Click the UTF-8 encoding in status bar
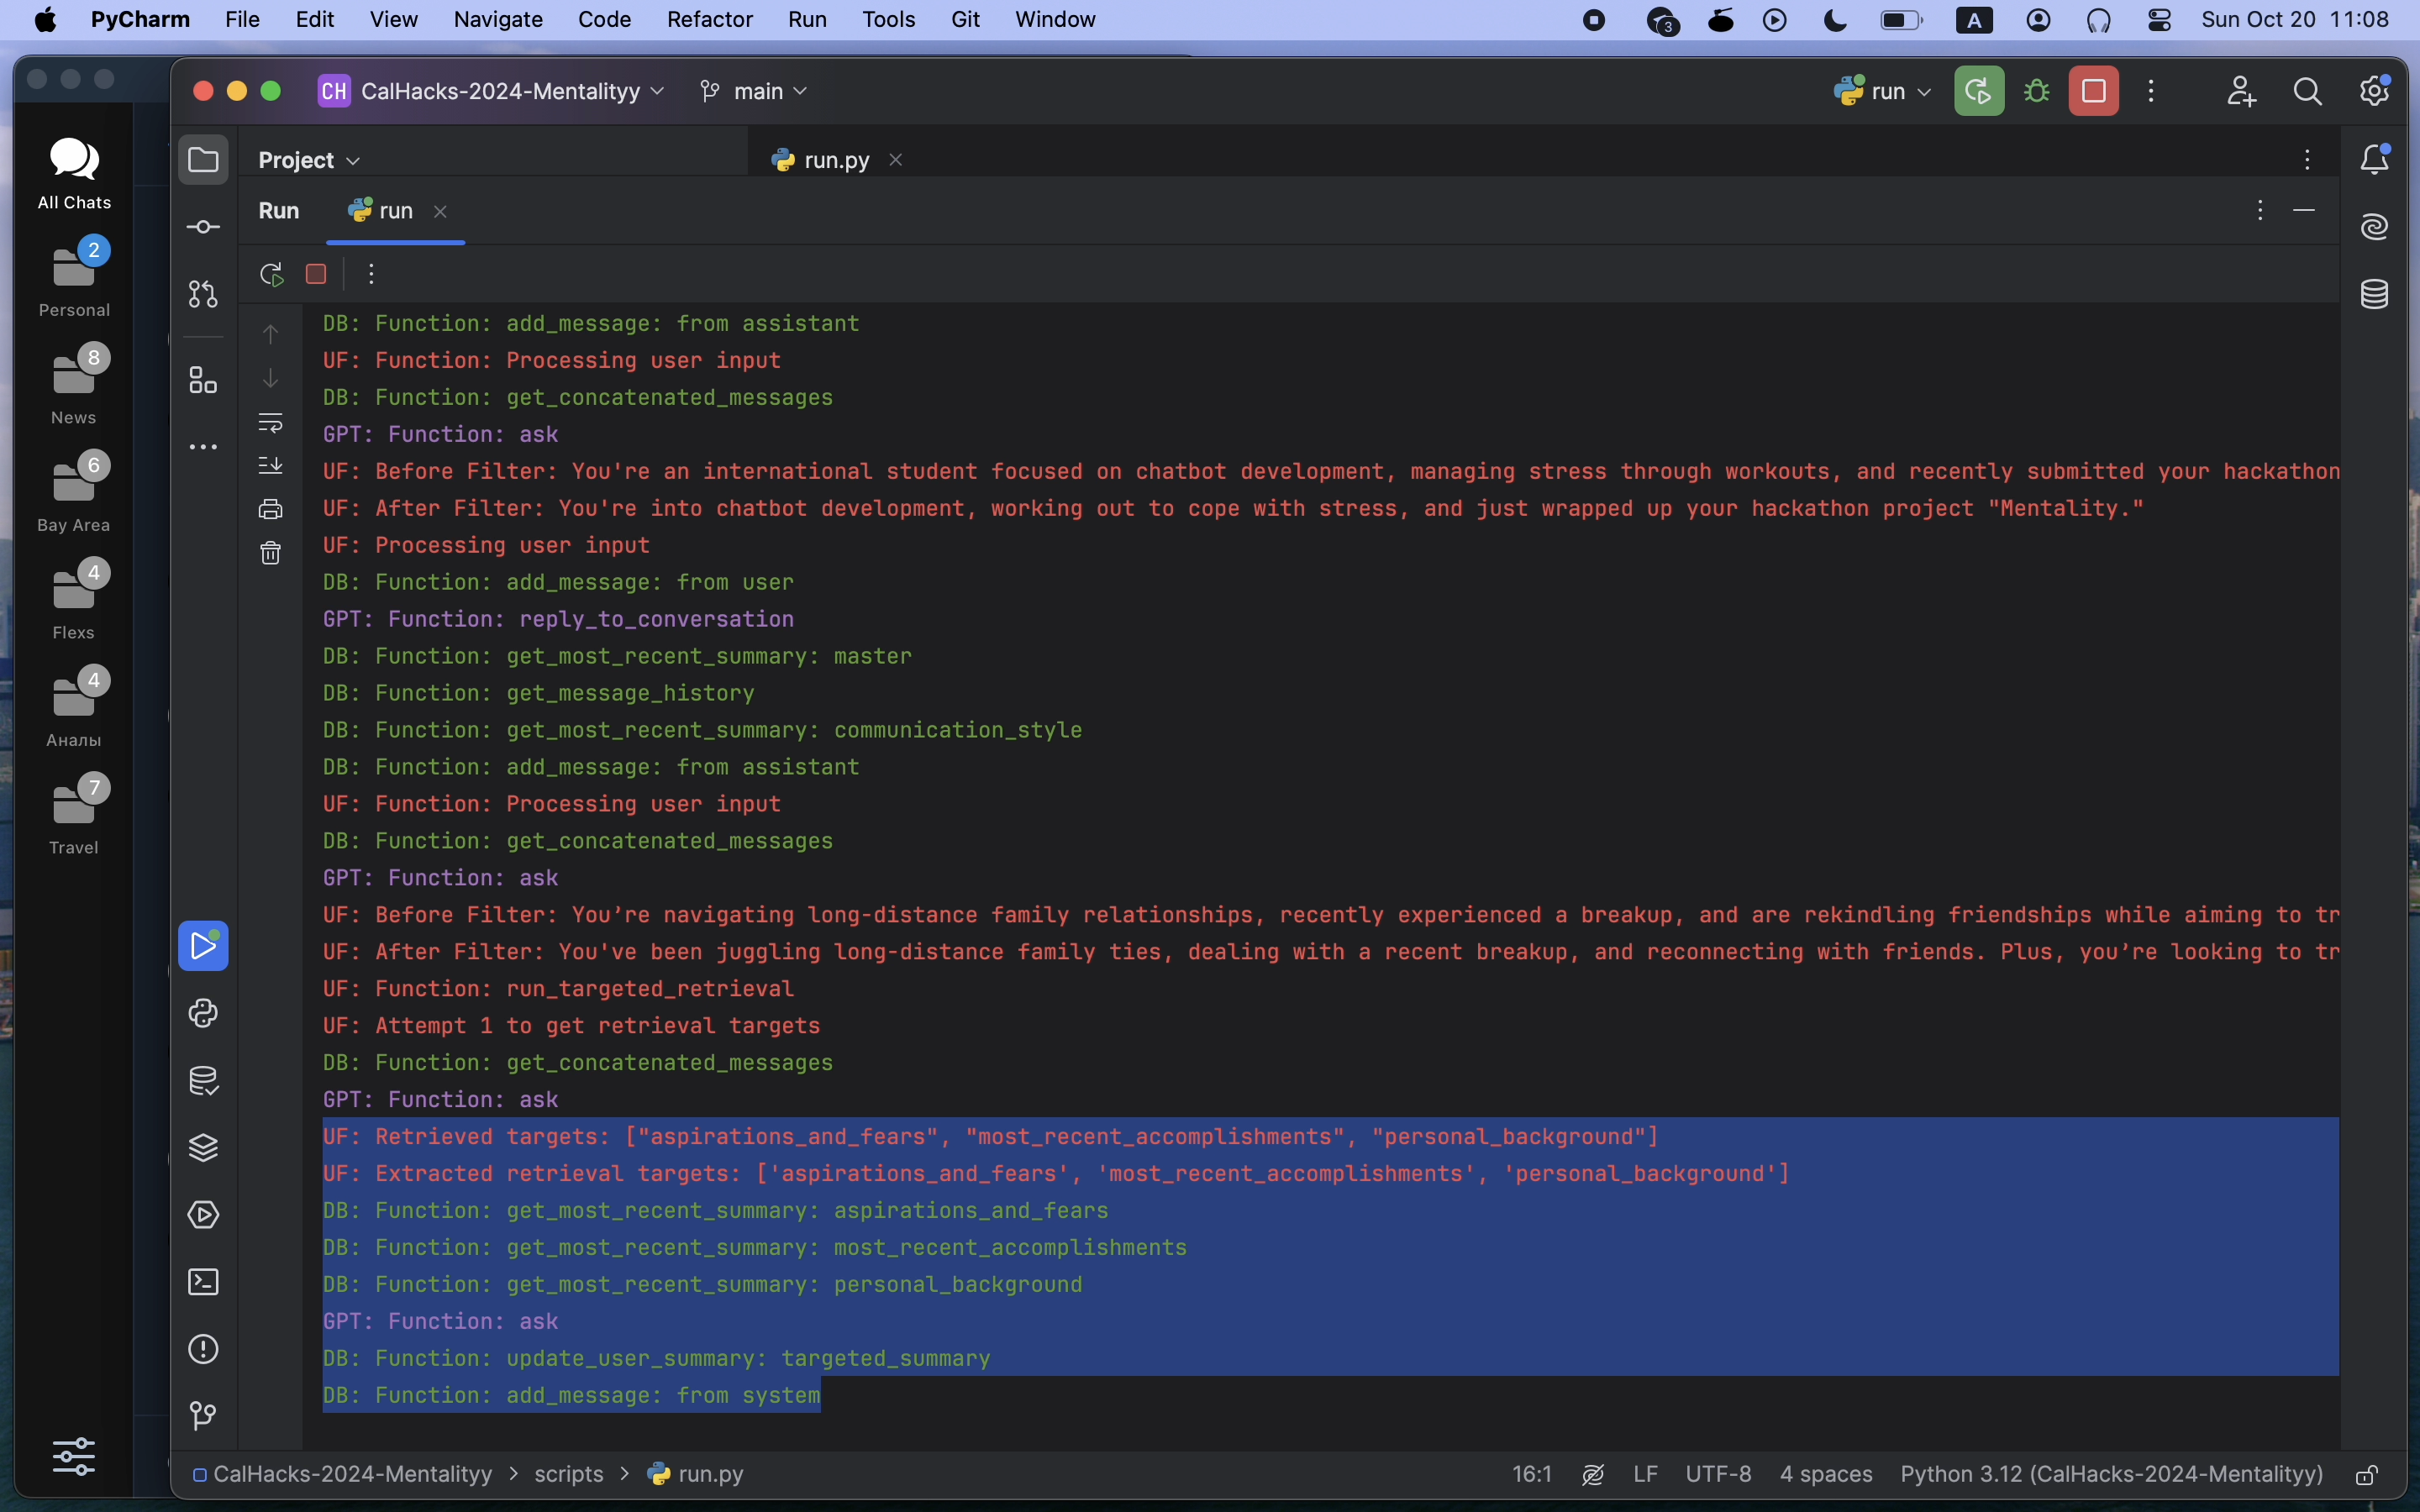 point(1718,1474)
